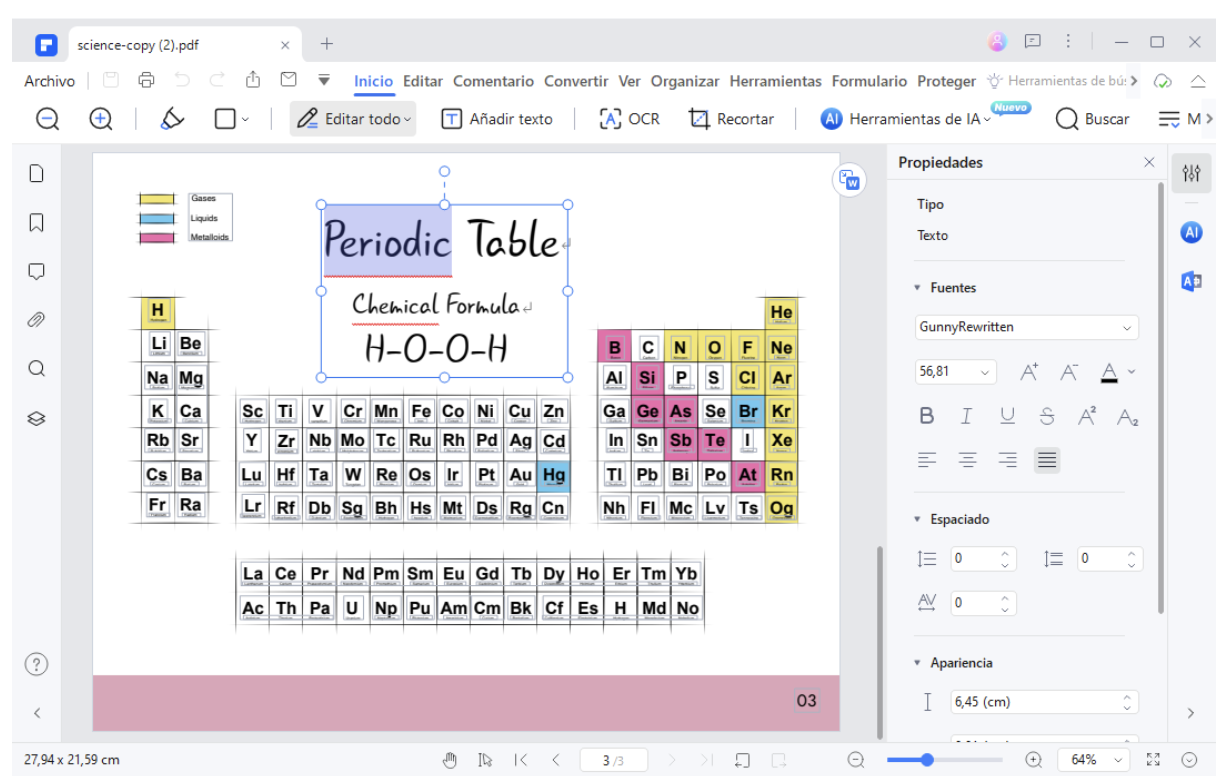The width and height of the screenshot is (1230, 776).
Task: Collapse the Apariencia section
Action: click(917, 663)
